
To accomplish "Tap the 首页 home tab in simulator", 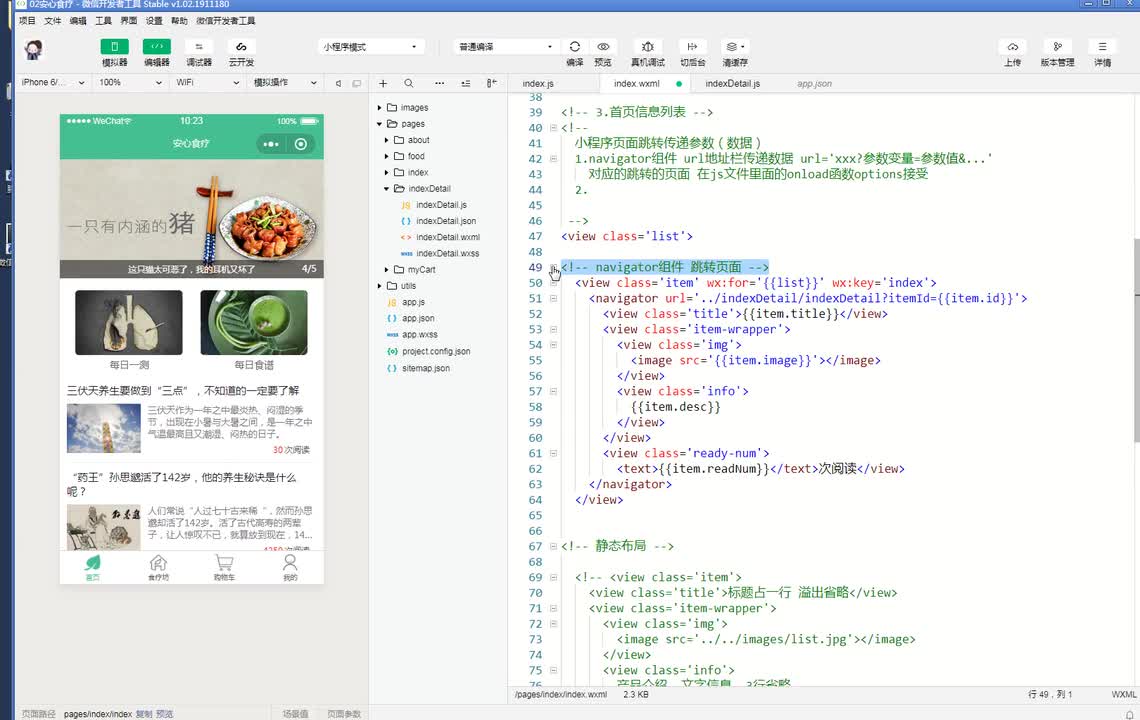I will pyautogui.click(x=92, y=567).
